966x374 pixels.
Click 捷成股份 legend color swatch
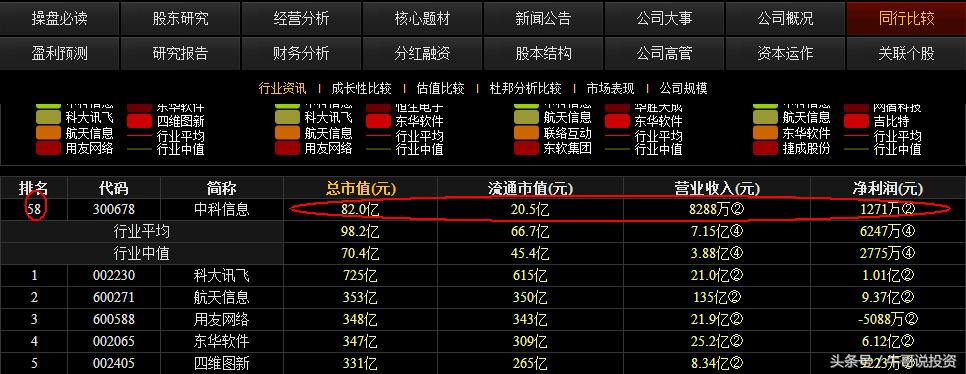pos(765,148)
